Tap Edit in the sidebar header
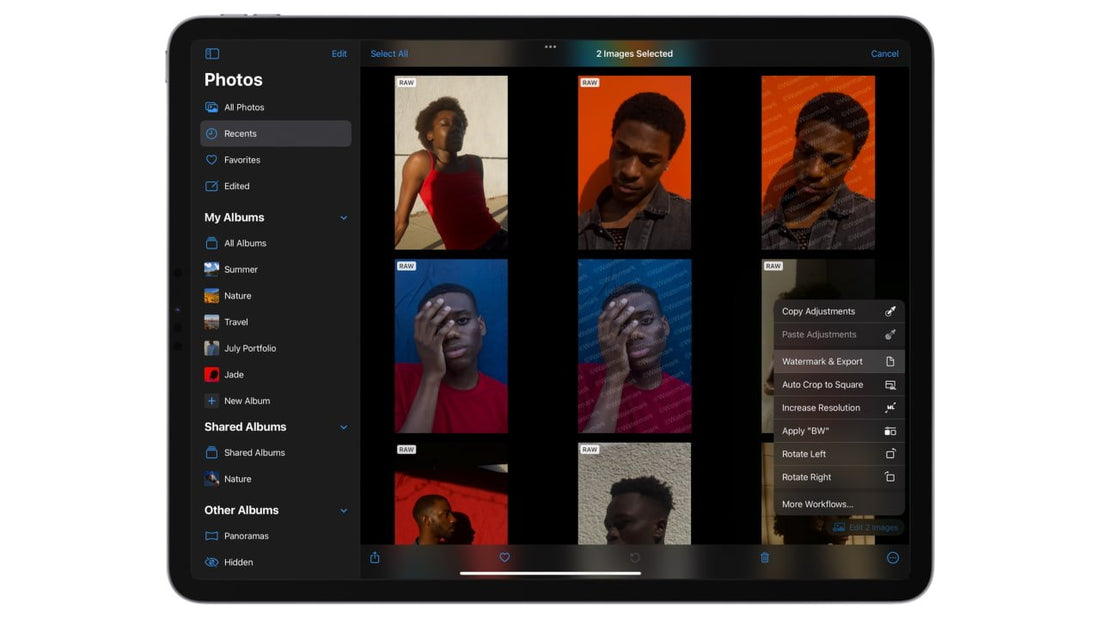 (339, 53)
